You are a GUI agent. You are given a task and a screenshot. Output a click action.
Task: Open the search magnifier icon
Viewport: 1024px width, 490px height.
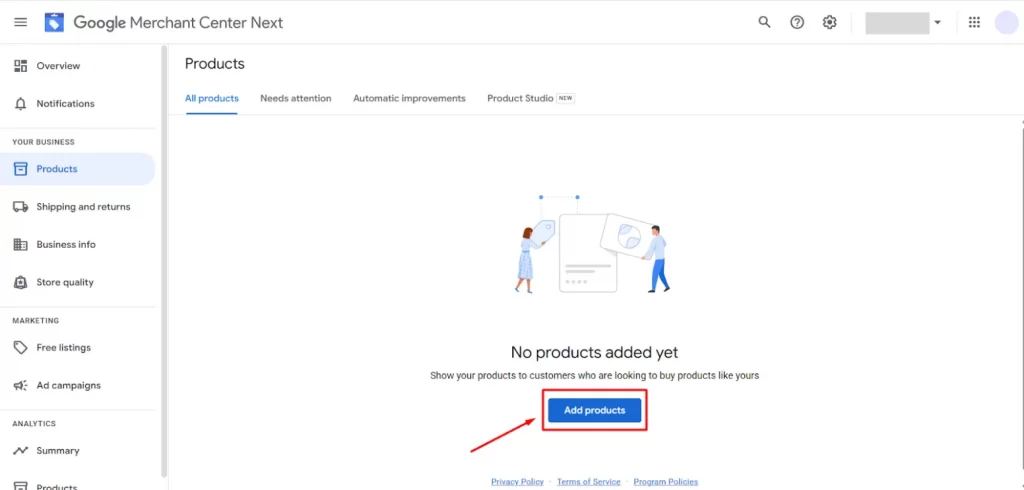tap(764, 22)
